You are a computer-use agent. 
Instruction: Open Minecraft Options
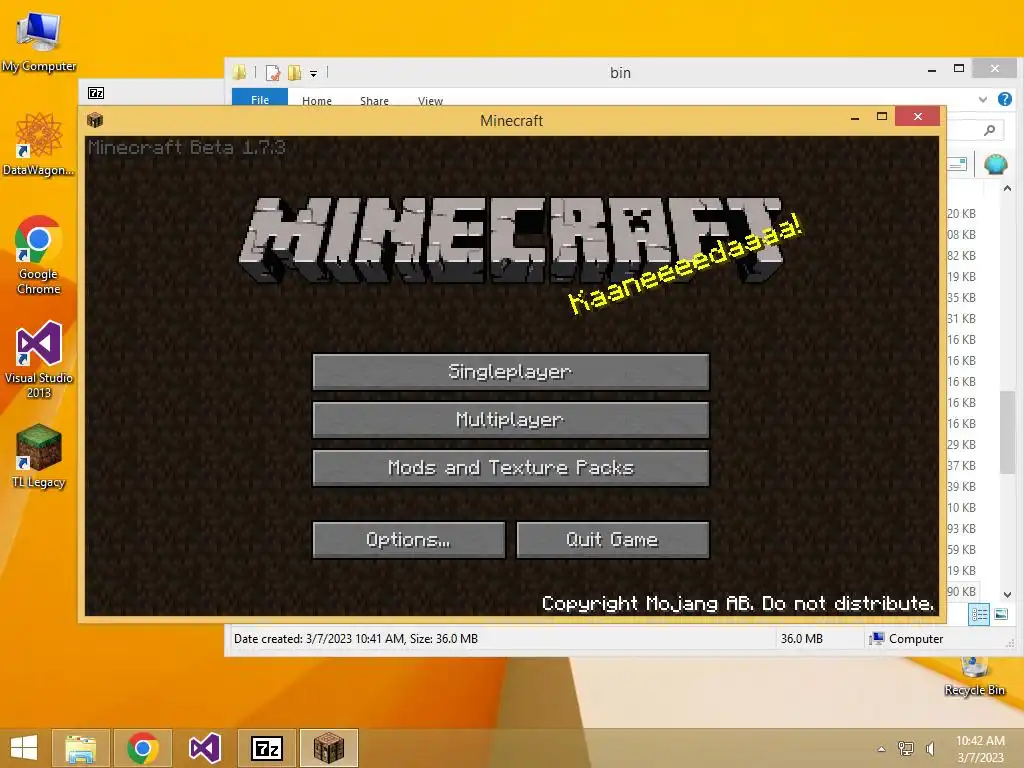click(x=409, y=539)
